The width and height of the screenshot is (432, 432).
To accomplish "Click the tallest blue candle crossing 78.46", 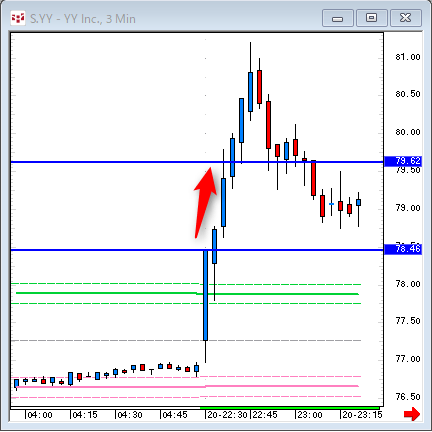I will [206, 295].
